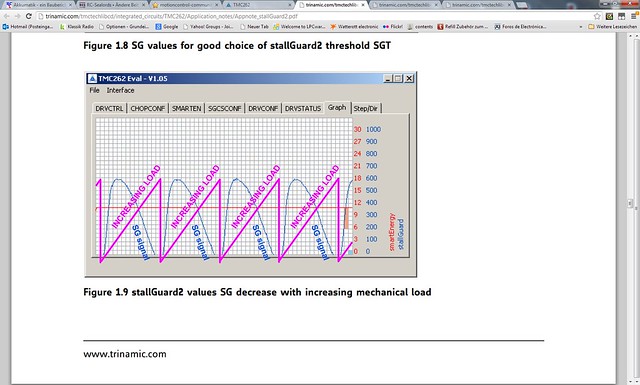This screenshot has width=640, height=385.
Task: Open the Watterott electronic bookmark
Action: [354, 27]
